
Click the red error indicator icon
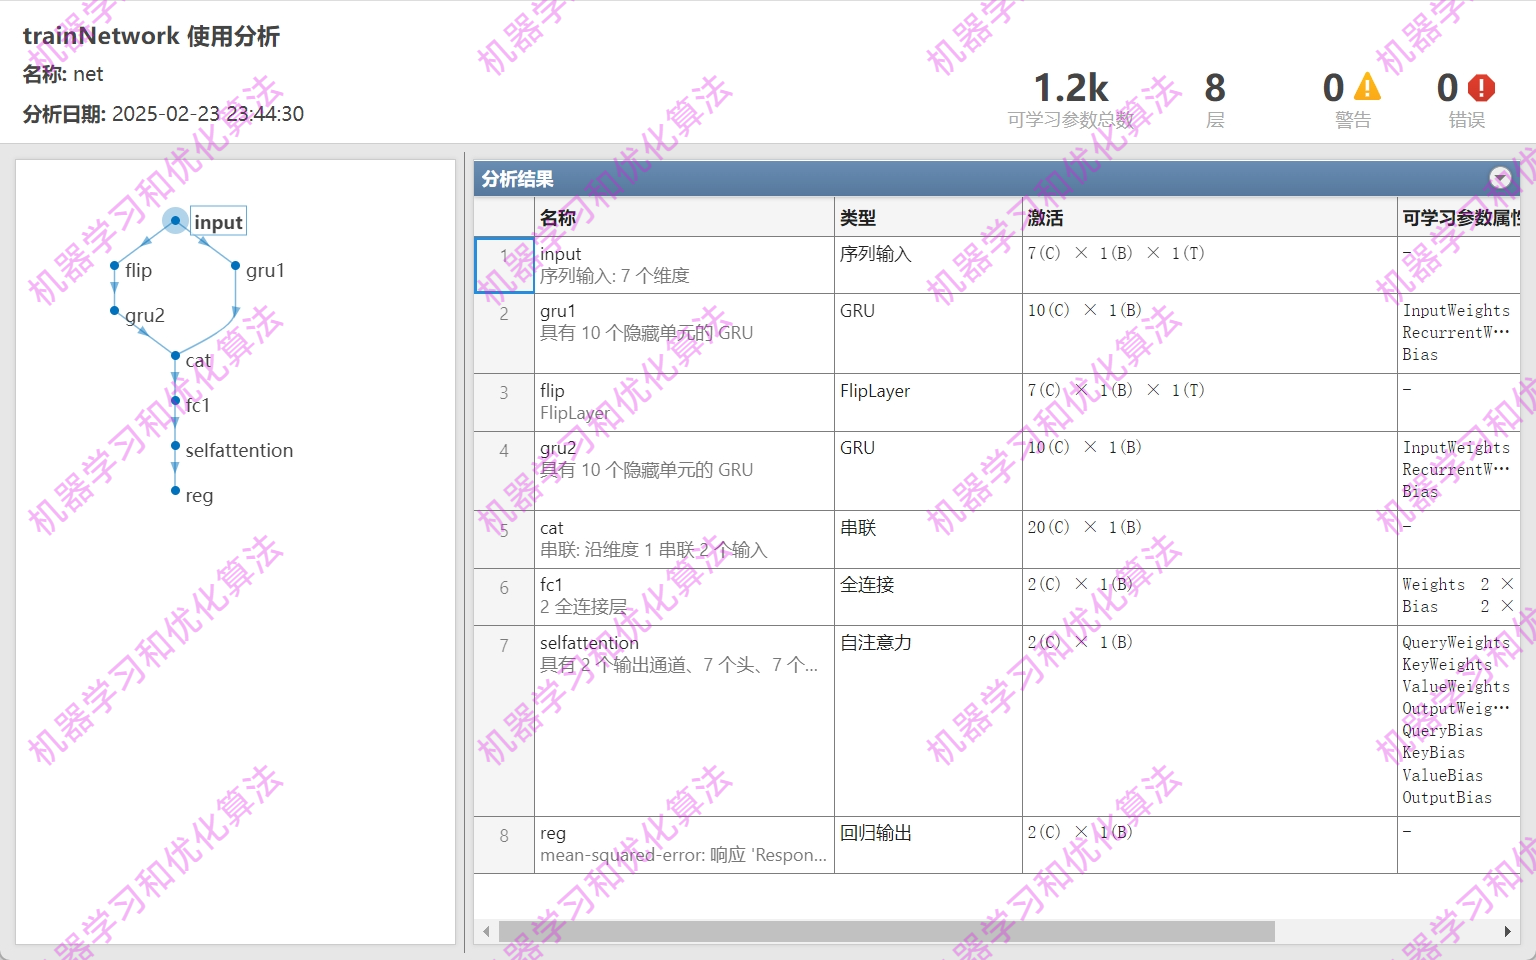click(x=1481, y=88)
